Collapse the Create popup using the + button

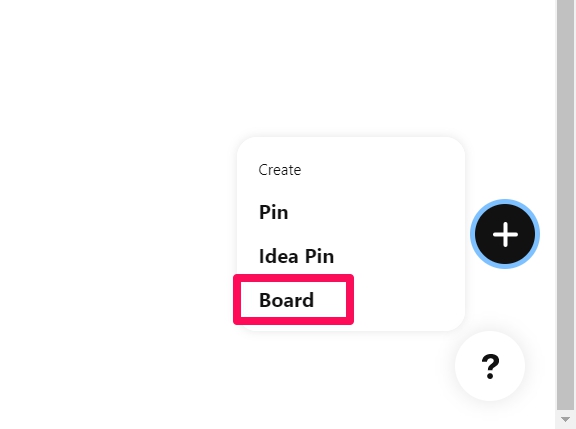tap(505, 234)
